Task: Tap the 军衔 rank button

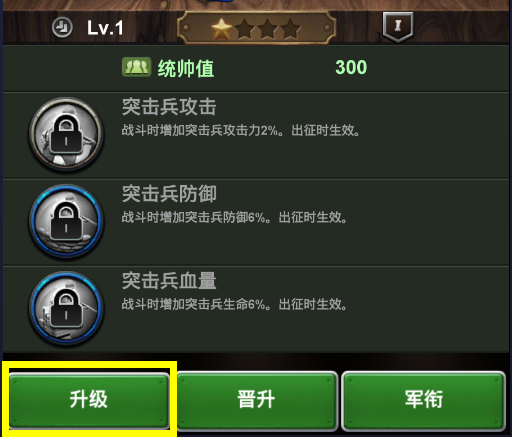Action: 424,400
